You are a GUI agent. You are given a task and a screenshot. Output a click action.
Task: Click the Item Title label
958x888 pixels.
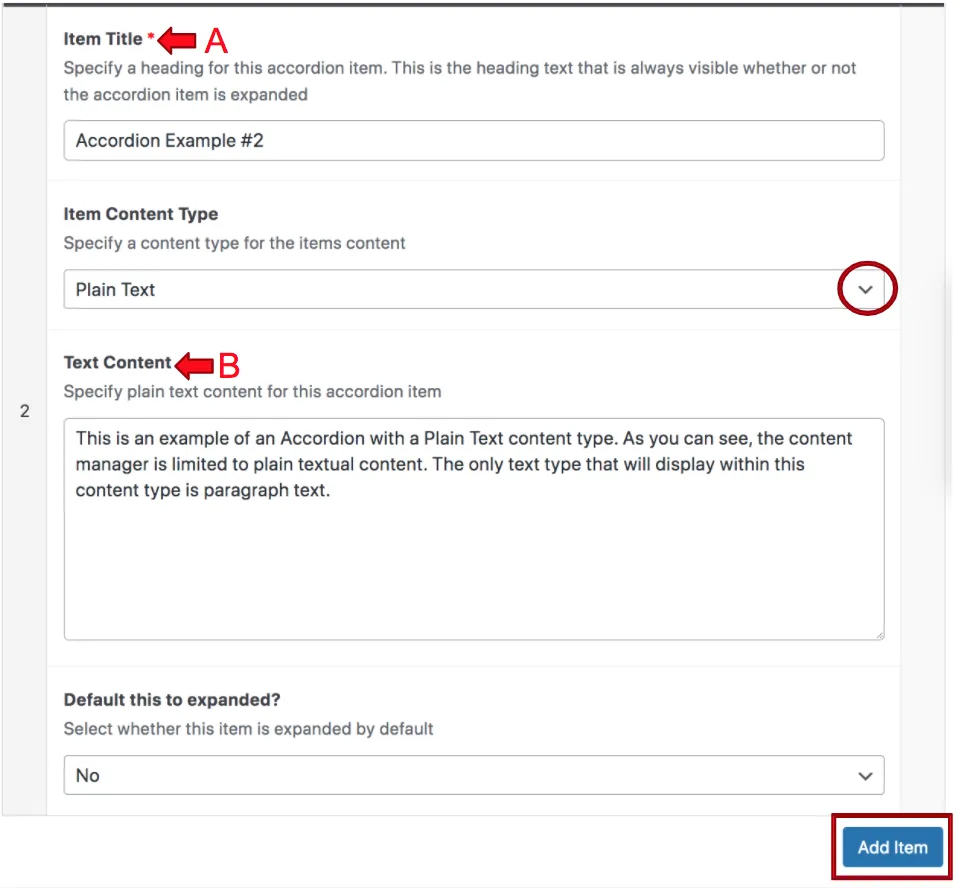coord(103,39)
